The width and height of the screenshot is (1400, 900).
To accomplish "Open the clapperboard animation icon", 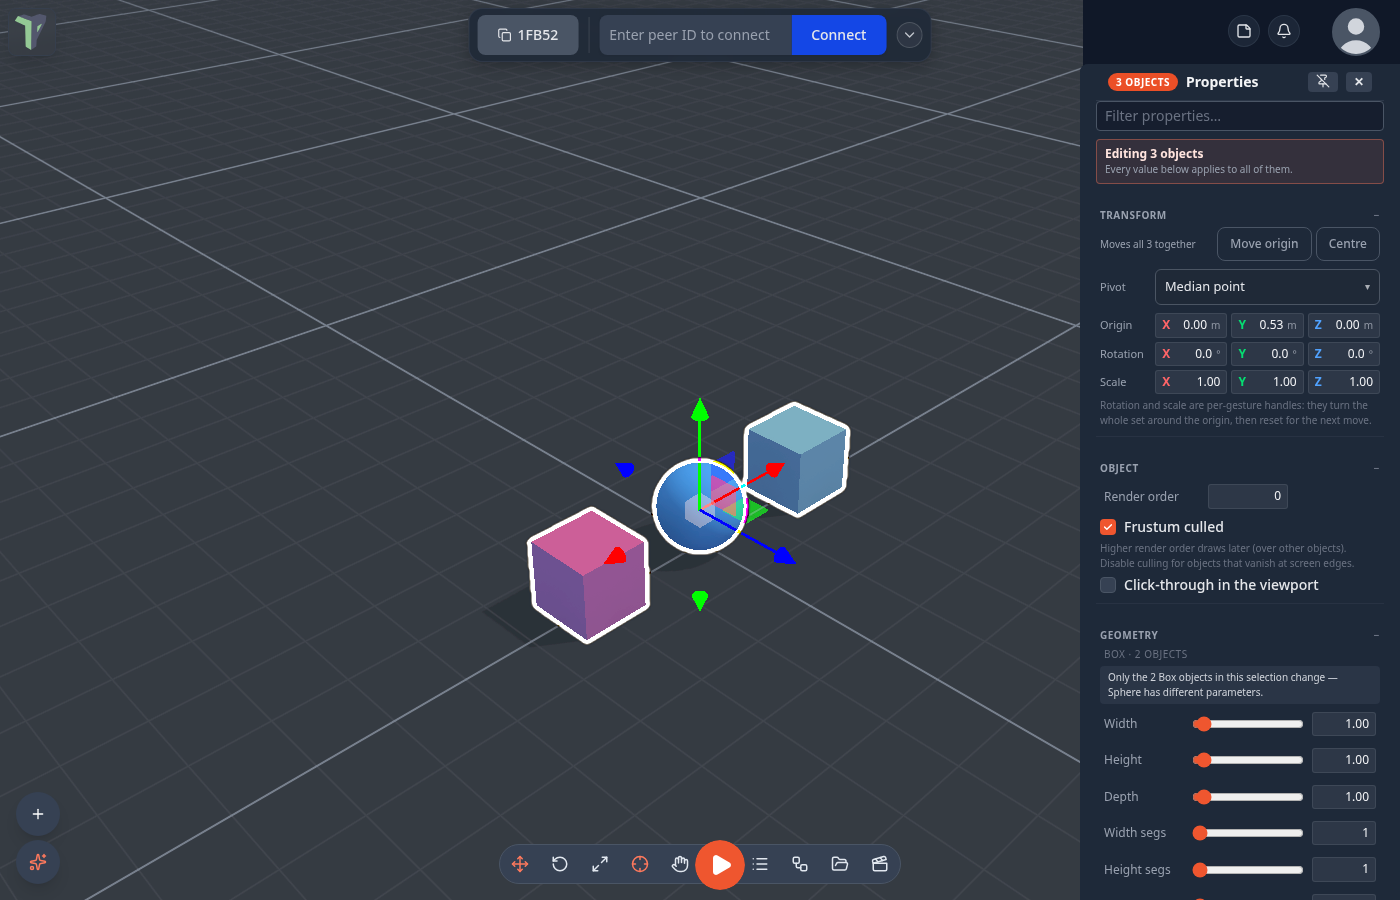I will (880, 864).
